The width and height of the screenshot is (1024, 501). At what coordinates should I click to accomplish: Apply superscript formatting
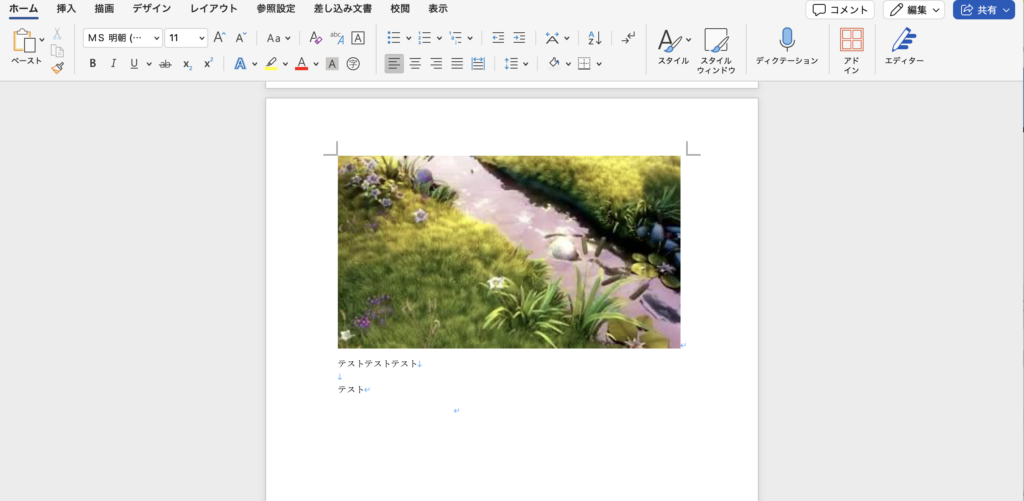click(208, 63)
